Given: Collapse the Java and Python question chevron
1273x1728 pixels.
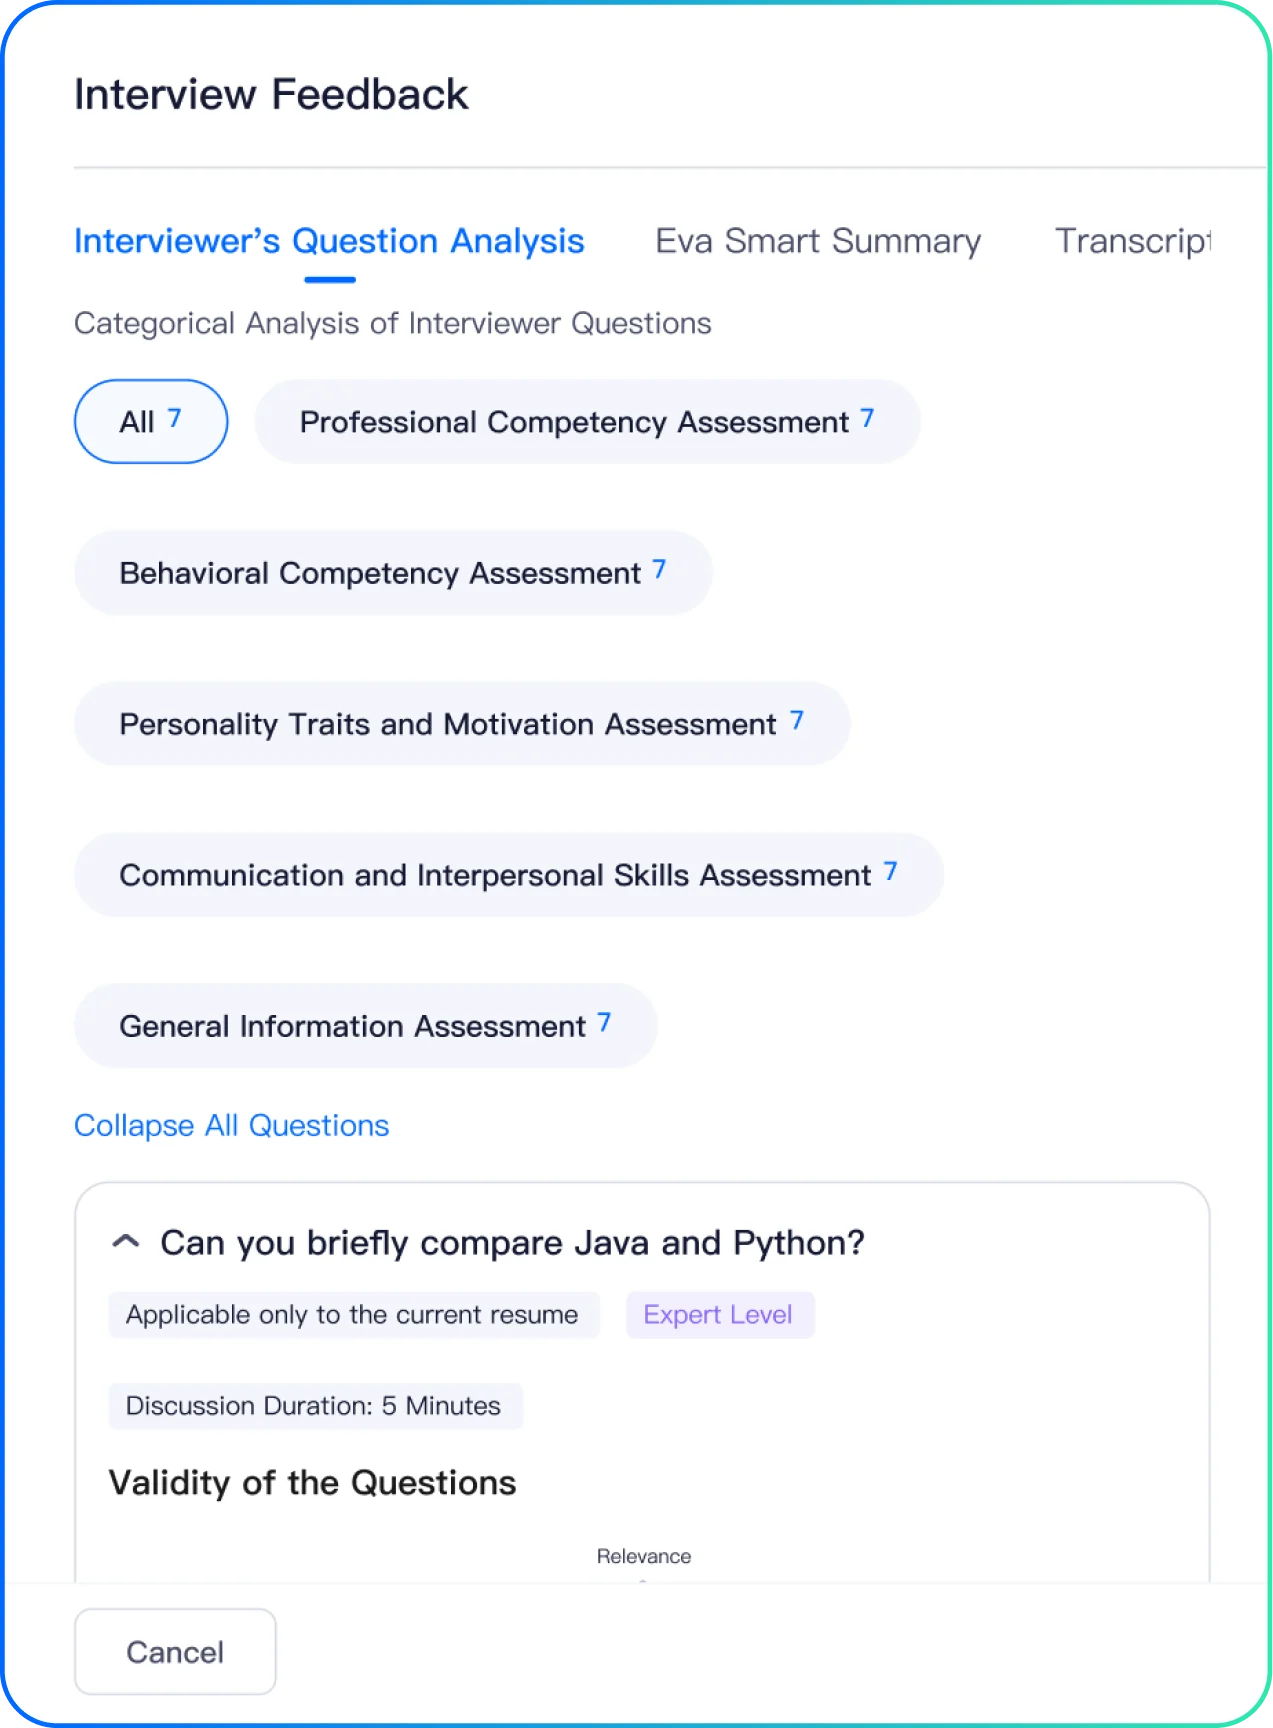Looking at the screenshot, I should [126, 1242].
